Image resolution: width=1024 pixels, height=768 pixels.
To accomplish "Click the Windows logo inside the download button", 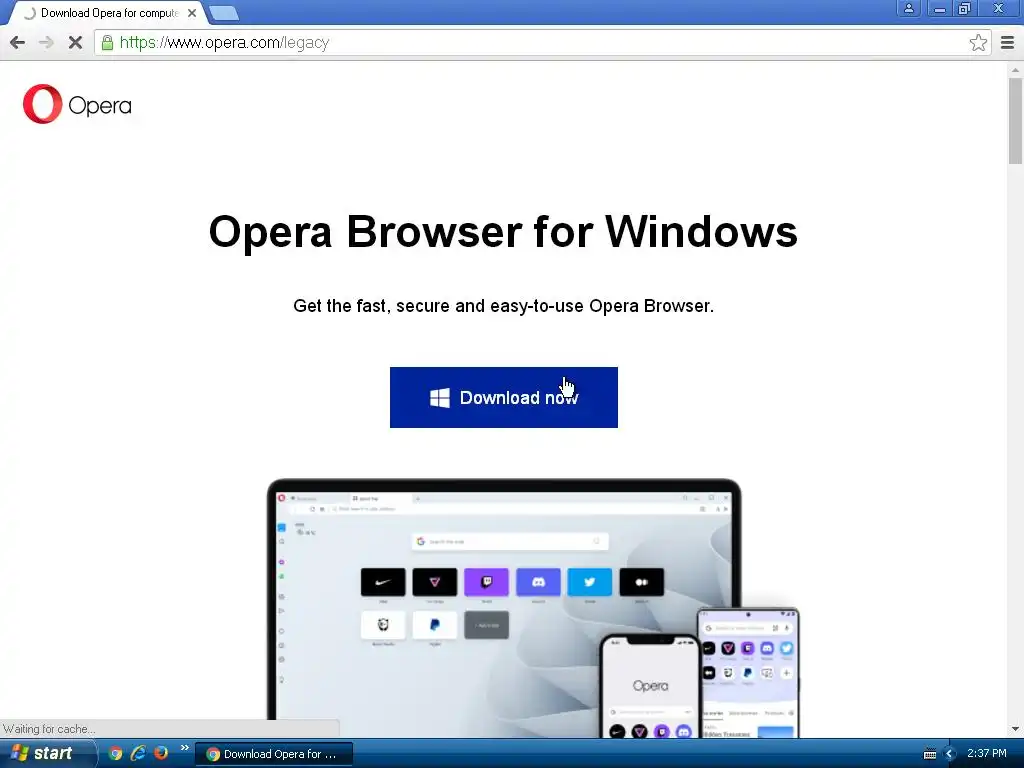I will (x=440, y=398).
